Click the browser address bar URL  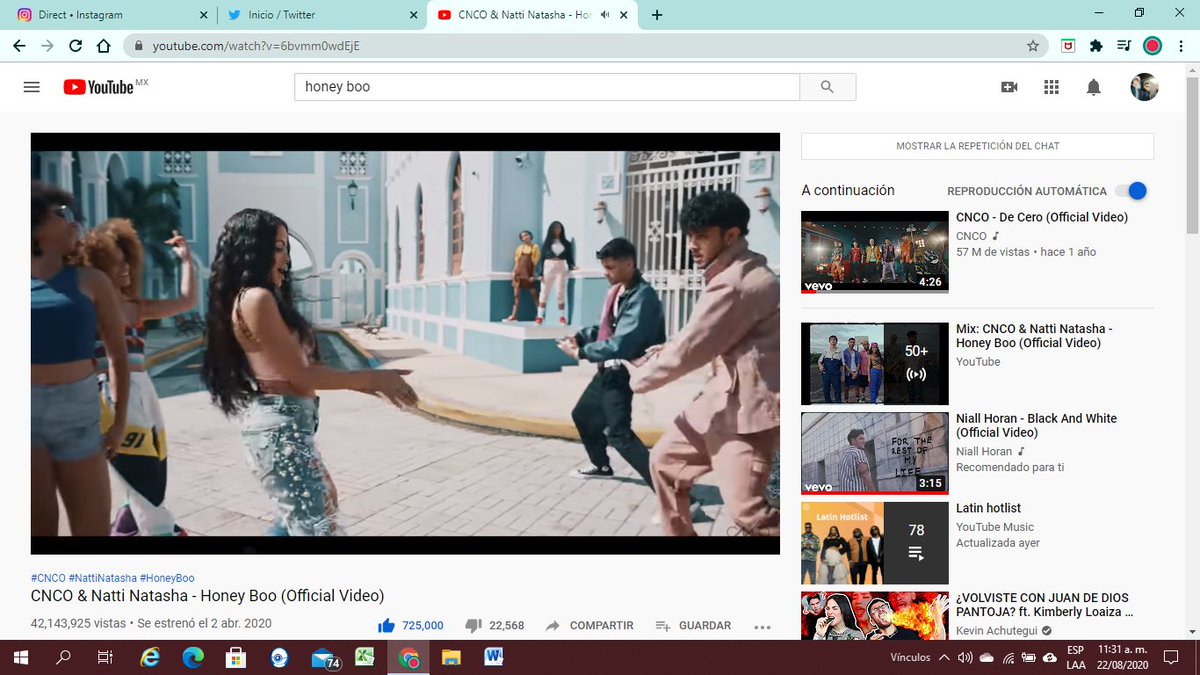click(x=256, y=46)
